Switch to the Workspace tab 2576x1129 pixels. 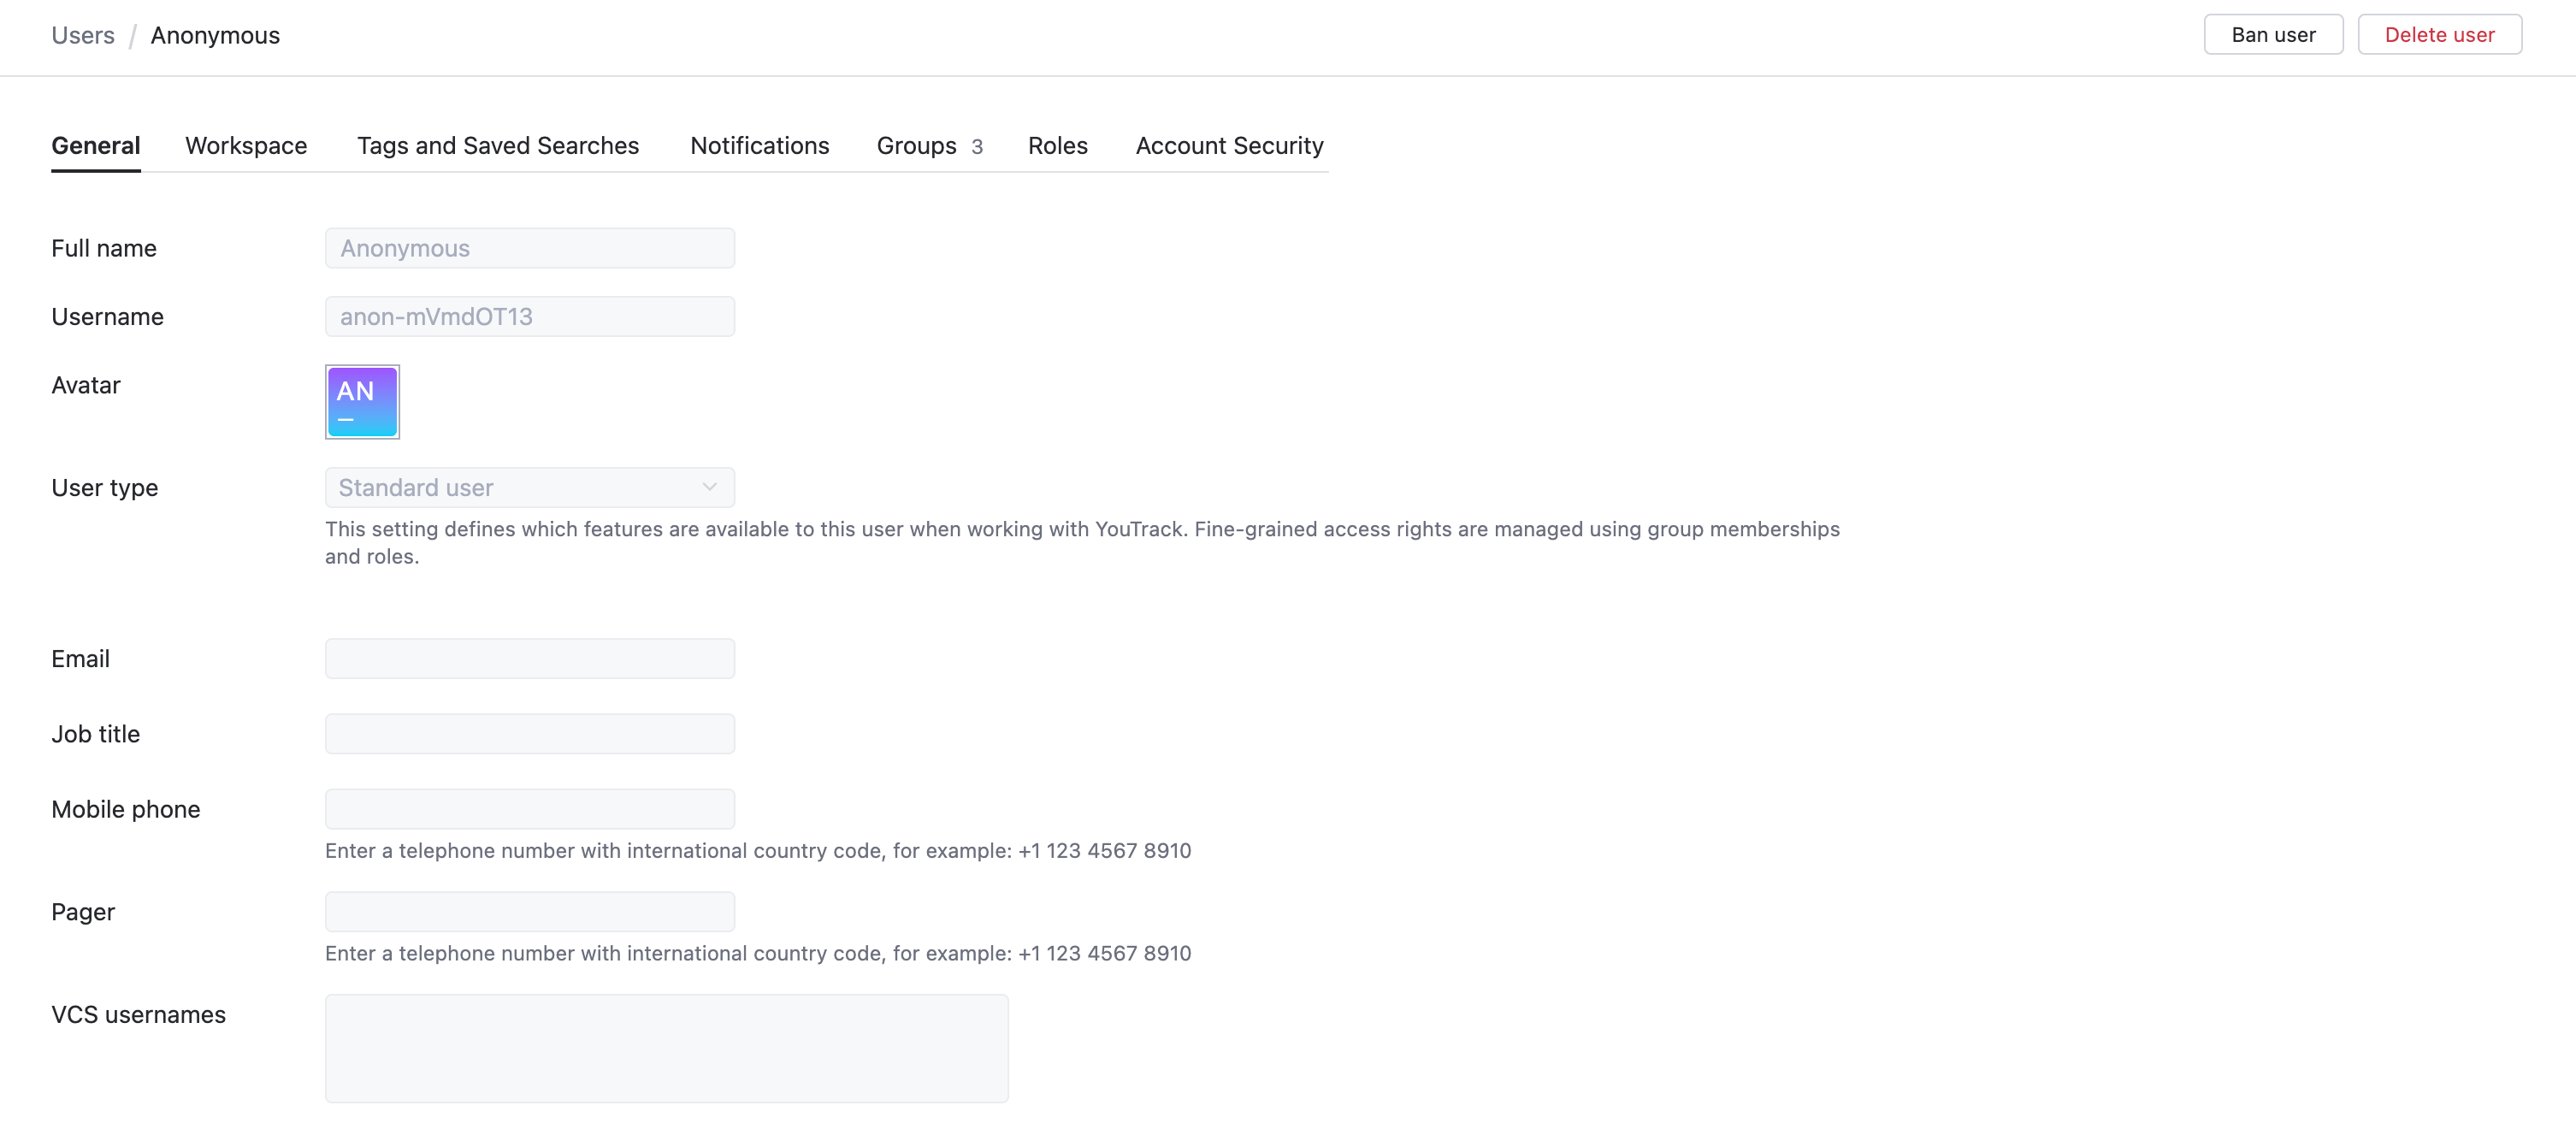[x=245, y=145]
